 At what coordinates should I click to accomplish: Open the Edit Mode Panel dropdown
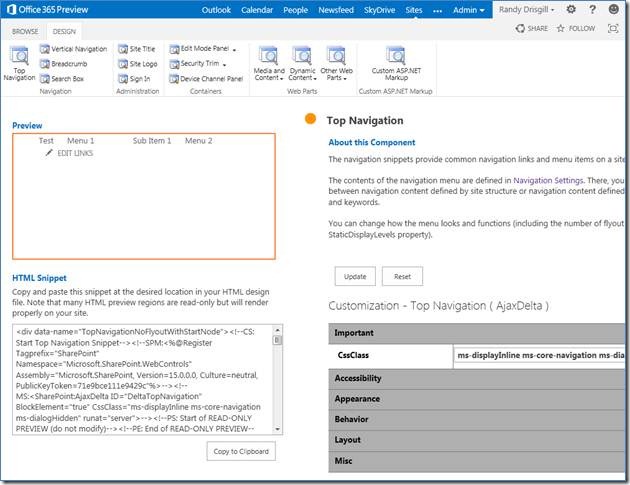point(203,49)
